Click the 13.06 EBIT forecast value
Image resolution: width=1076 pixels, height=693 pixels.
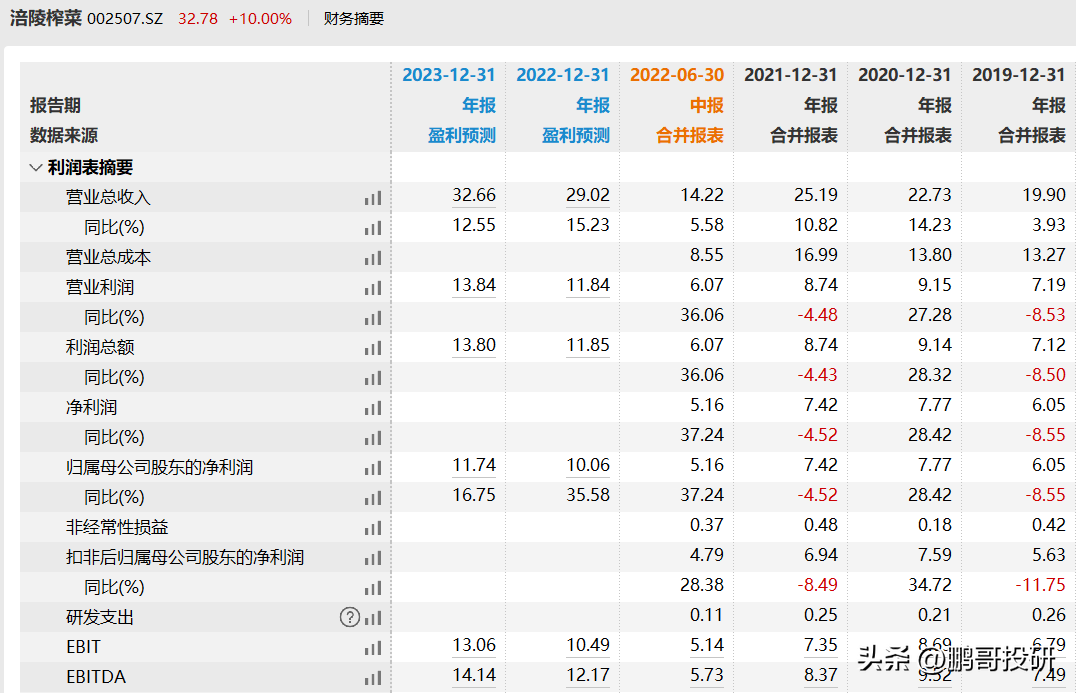[x=473, y=645]
